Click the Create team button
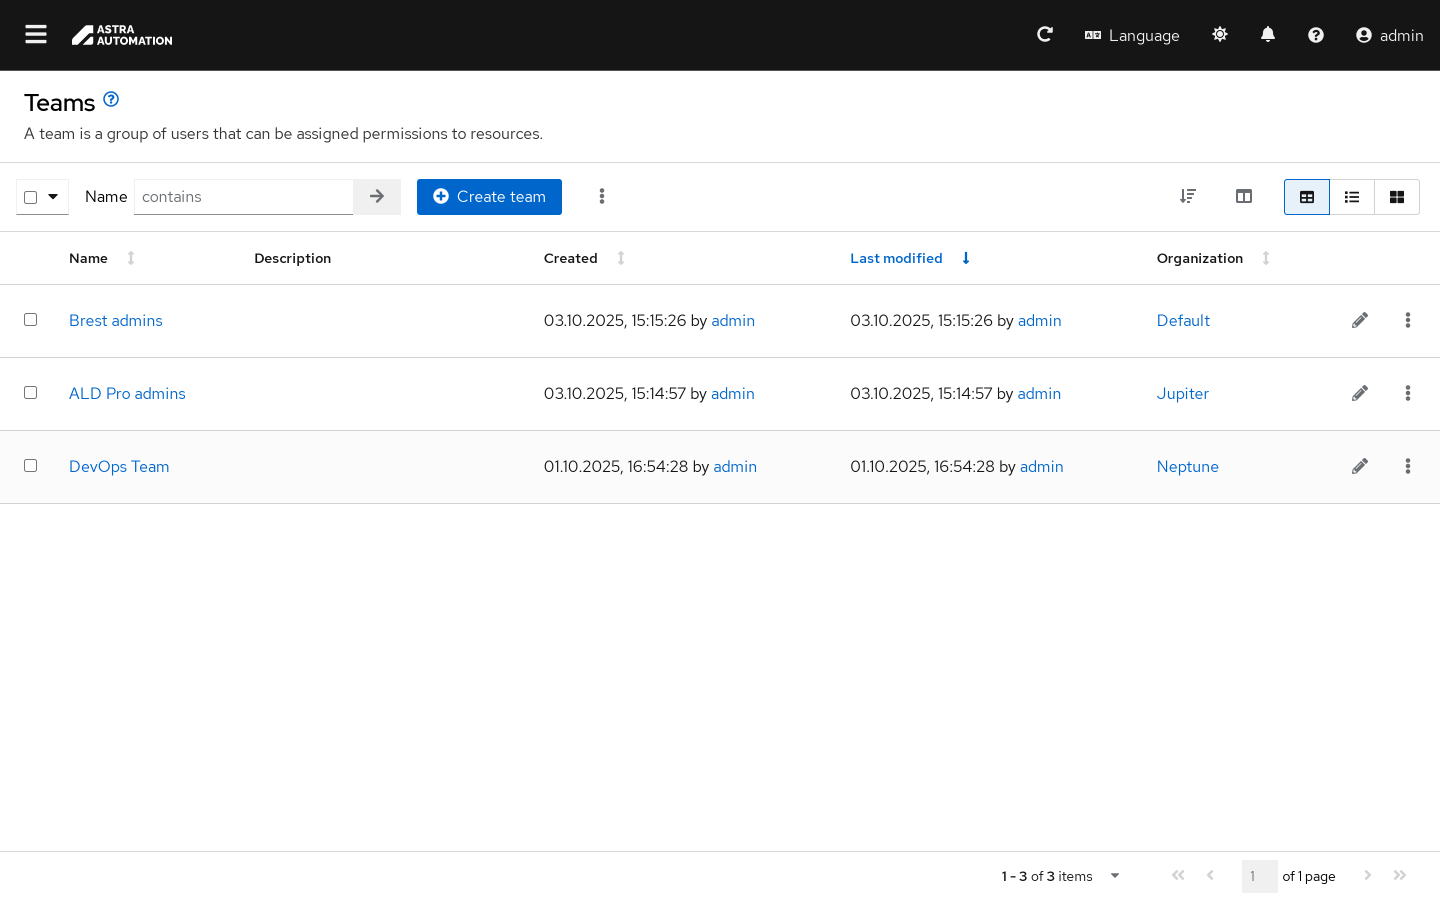This screenshot has height=900, width=1440. pyautogui.click(x=489, y=197)
